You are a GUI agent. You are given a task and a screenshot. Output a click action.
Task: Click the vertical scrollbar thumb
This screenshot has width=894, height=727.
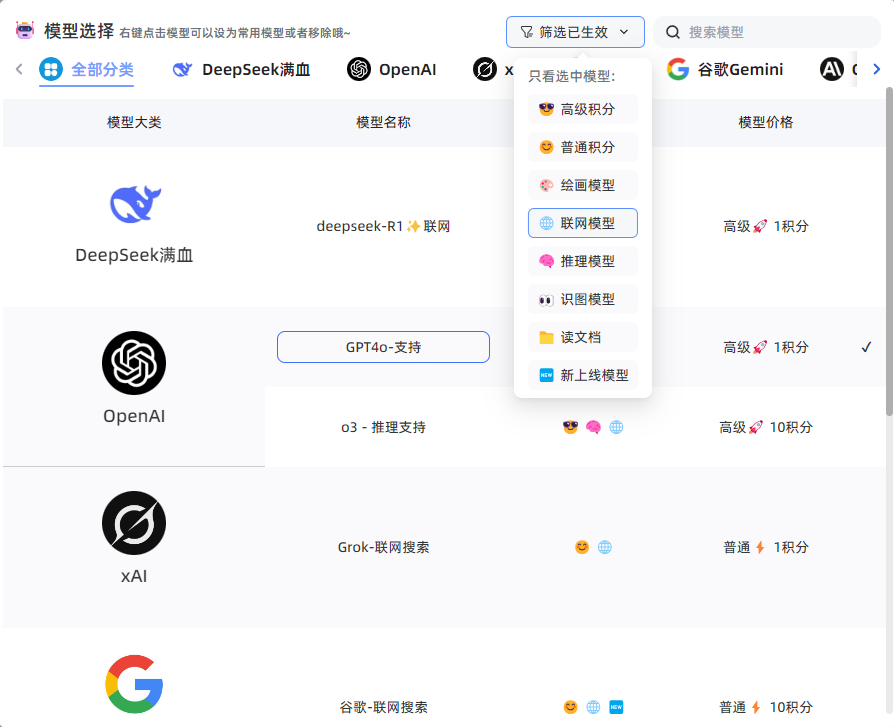tap(889, 251)
